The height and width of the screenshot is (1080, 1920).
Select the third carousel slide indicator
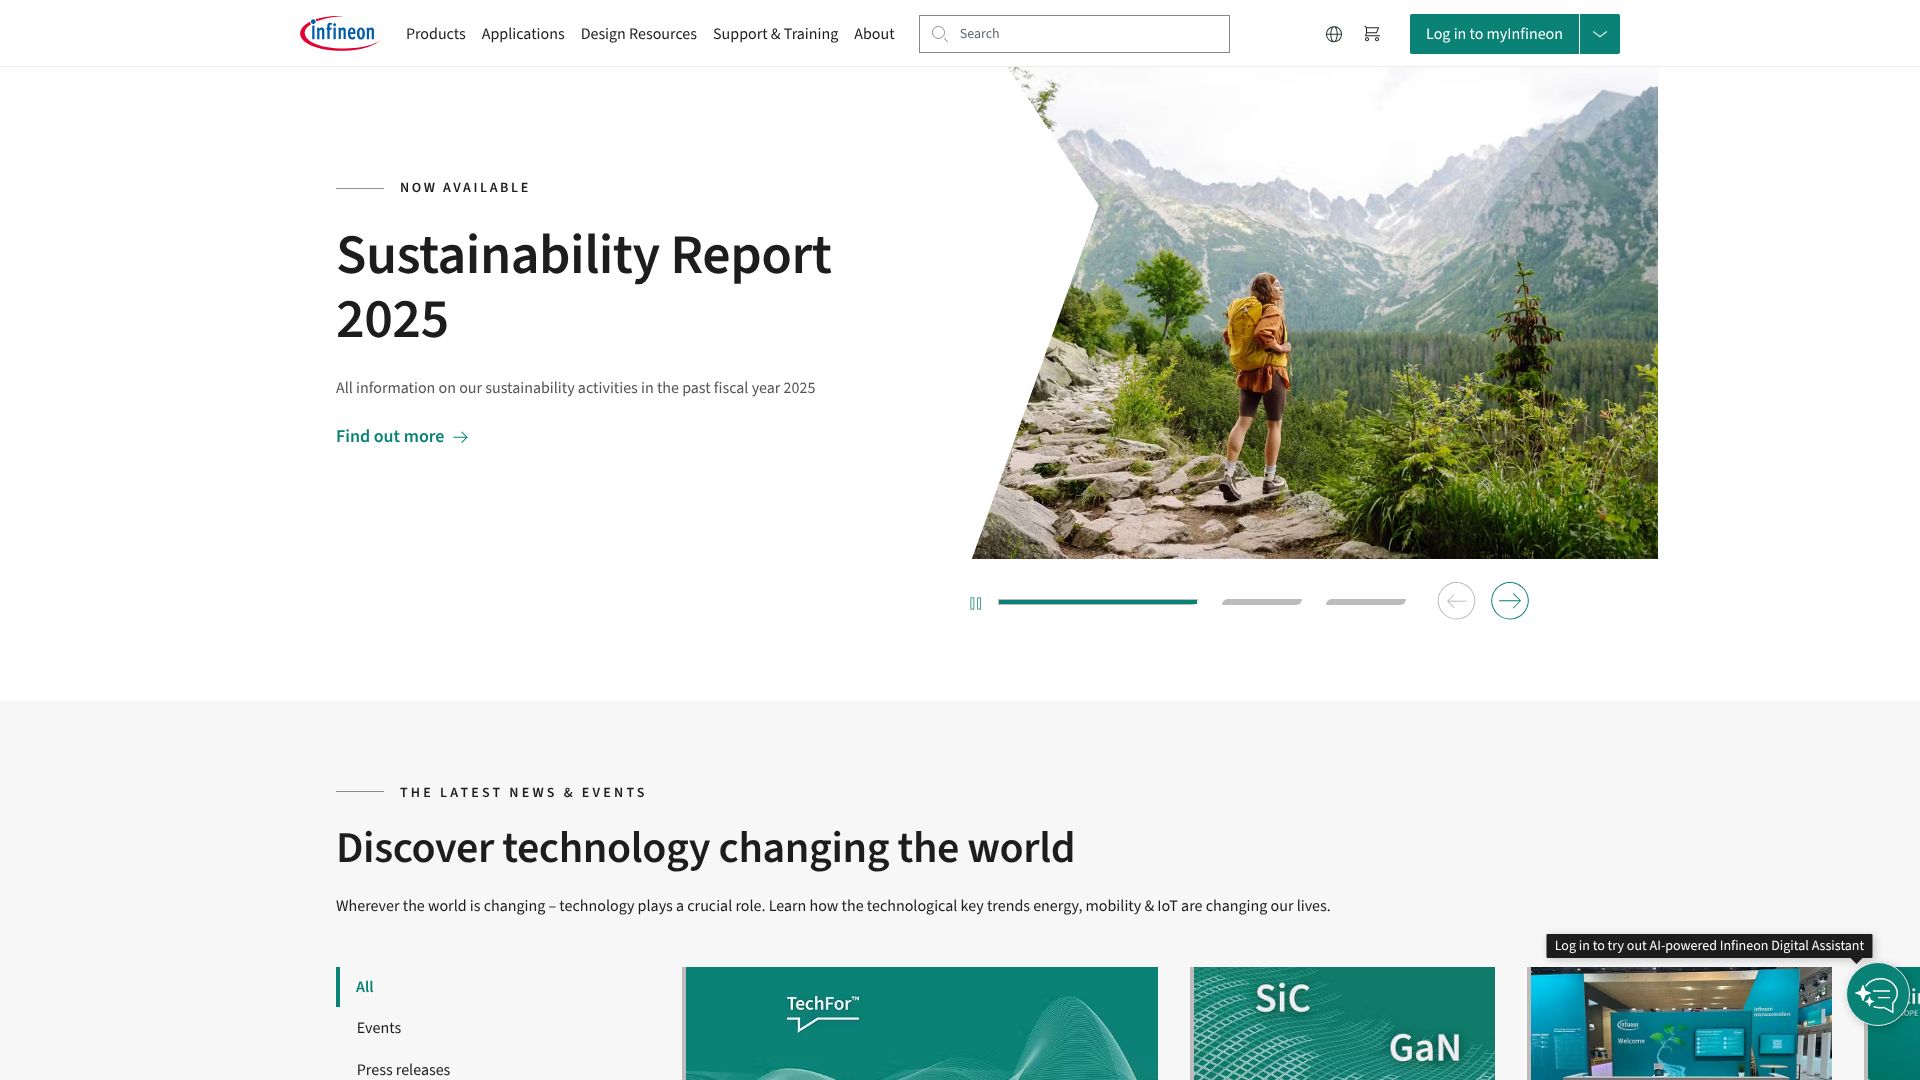tap(1365, 602)
